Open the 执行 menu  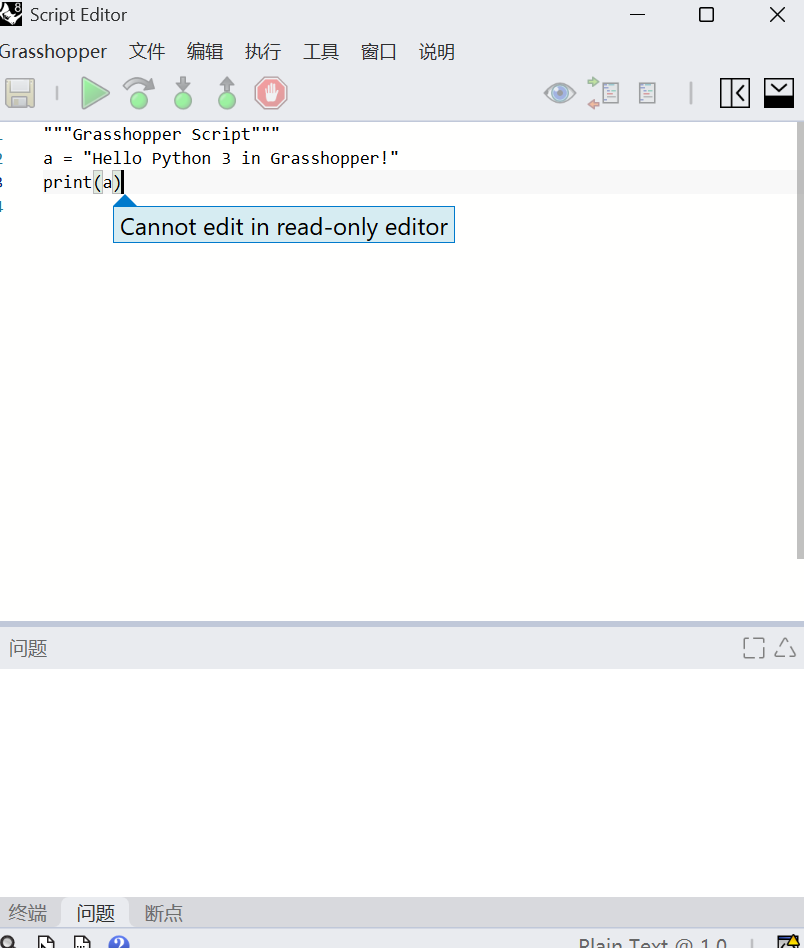tap(263, 52)
